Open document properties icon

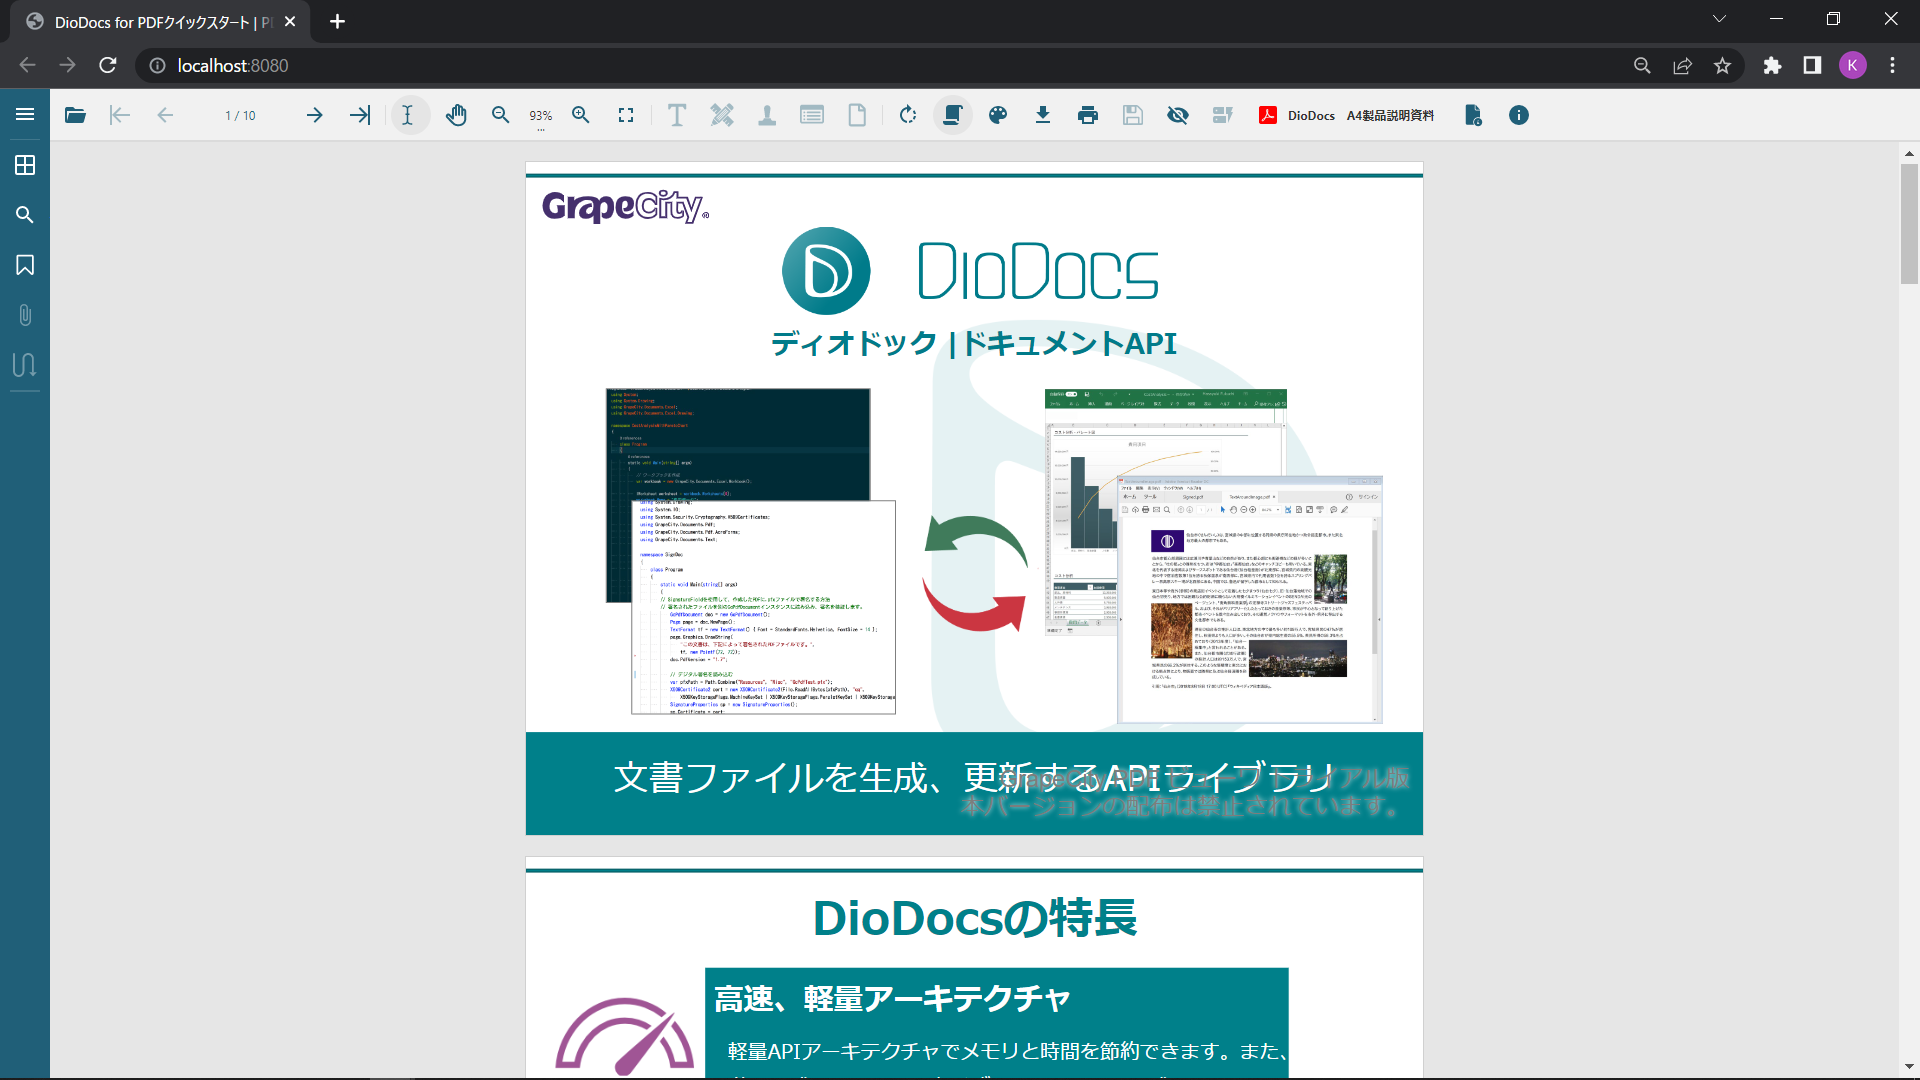(1473, 115)
